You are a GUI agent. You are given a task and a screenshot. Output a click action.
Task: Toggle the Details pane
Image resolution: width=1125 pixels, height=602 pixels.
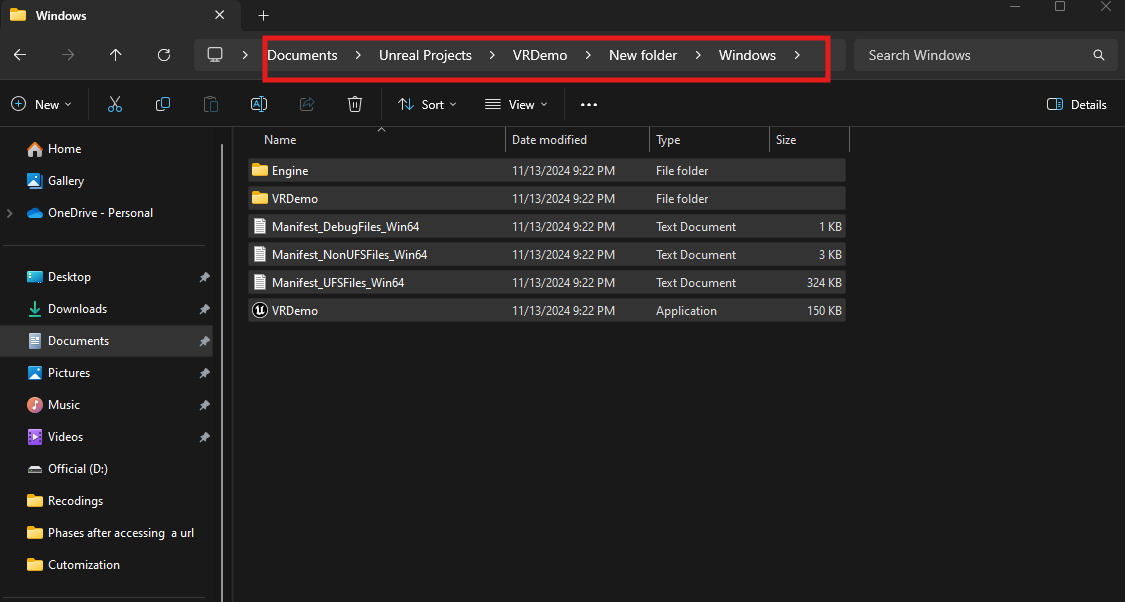point(1076,104)
